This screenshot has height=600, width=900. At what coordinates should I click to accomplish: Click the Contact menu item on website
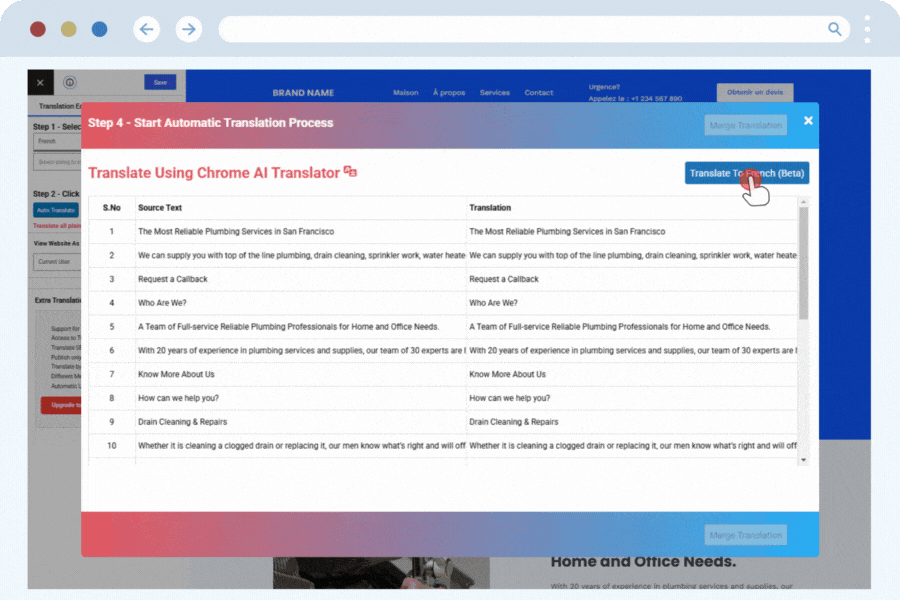tap(539, 93)
